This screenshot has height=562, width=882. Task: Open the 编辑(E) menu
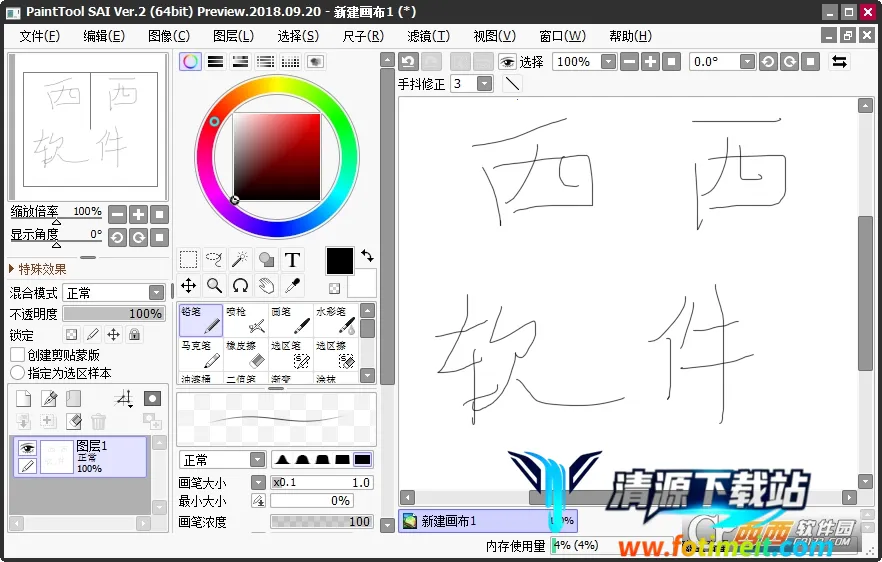(x=104, y=36)
